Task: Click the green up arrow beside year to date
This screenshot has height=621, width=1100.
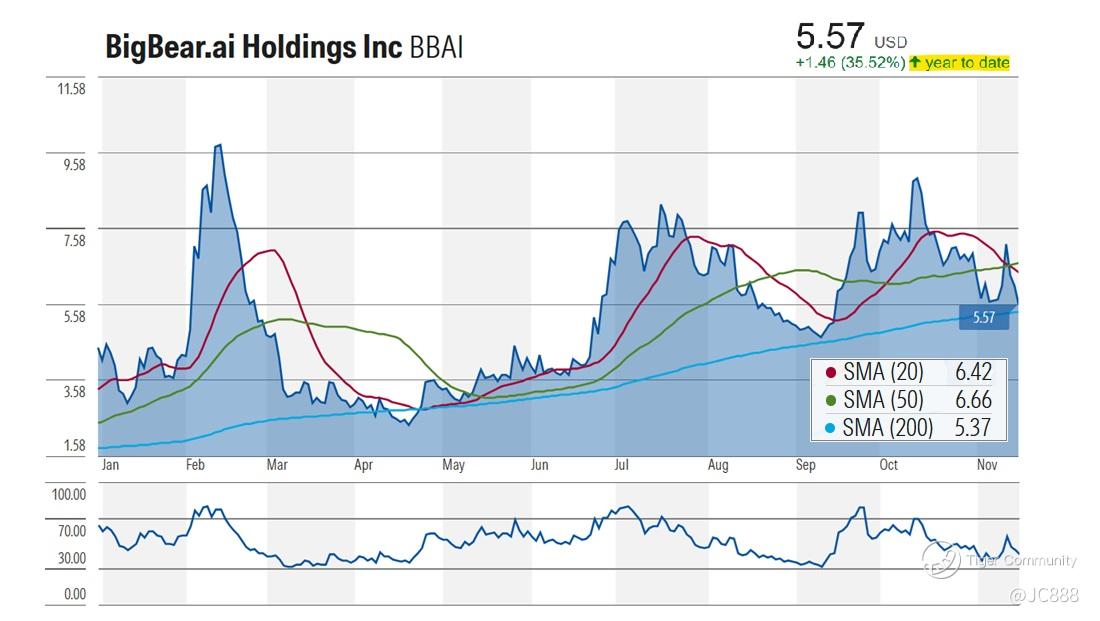Action: (915, 62)
